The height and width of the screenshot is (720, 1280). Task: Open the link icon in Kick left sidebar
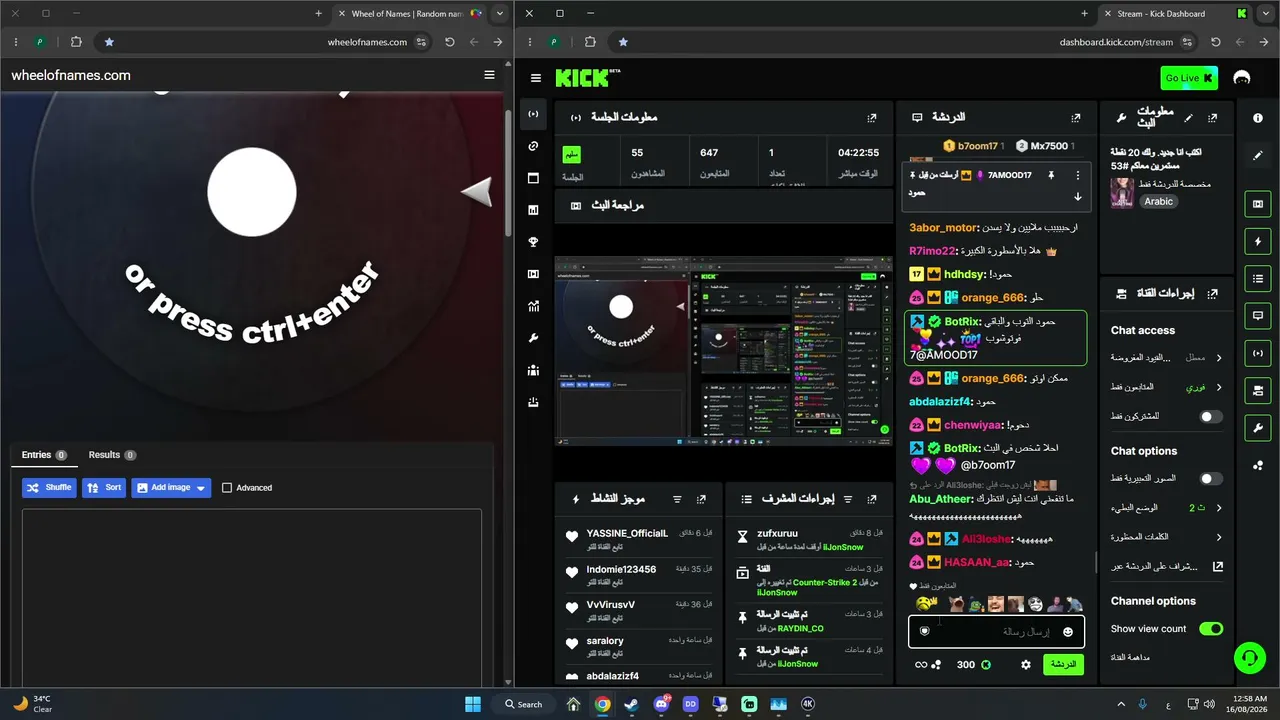click(x=533, y=146)
